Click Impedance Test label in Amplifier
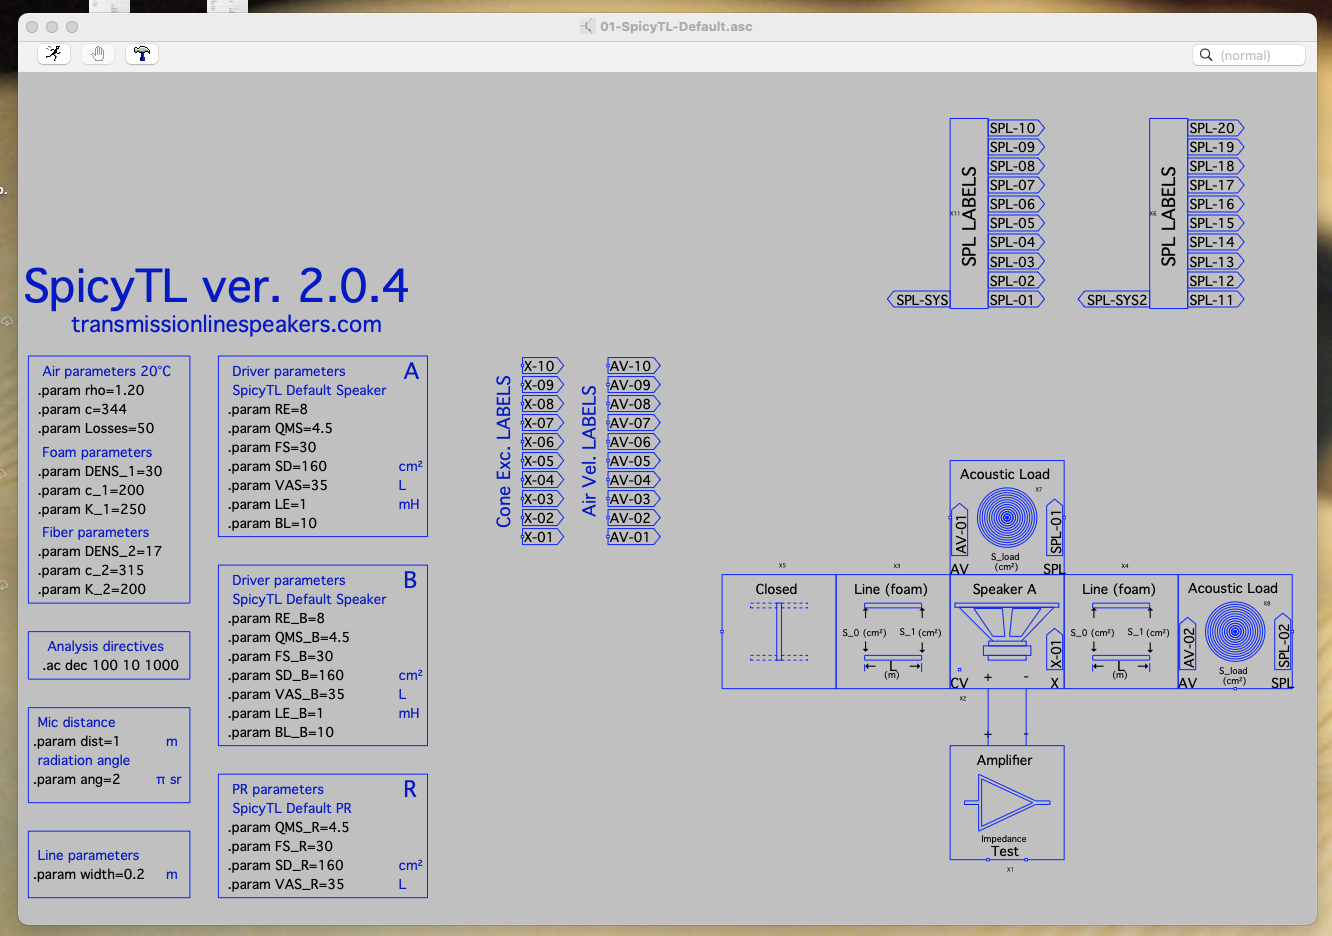1332x936 pixels. coord(1004,846)
